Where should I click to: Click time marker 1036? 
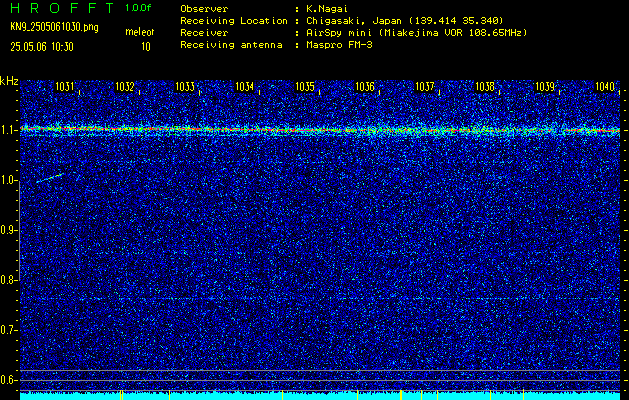click(x=365, y=86)
